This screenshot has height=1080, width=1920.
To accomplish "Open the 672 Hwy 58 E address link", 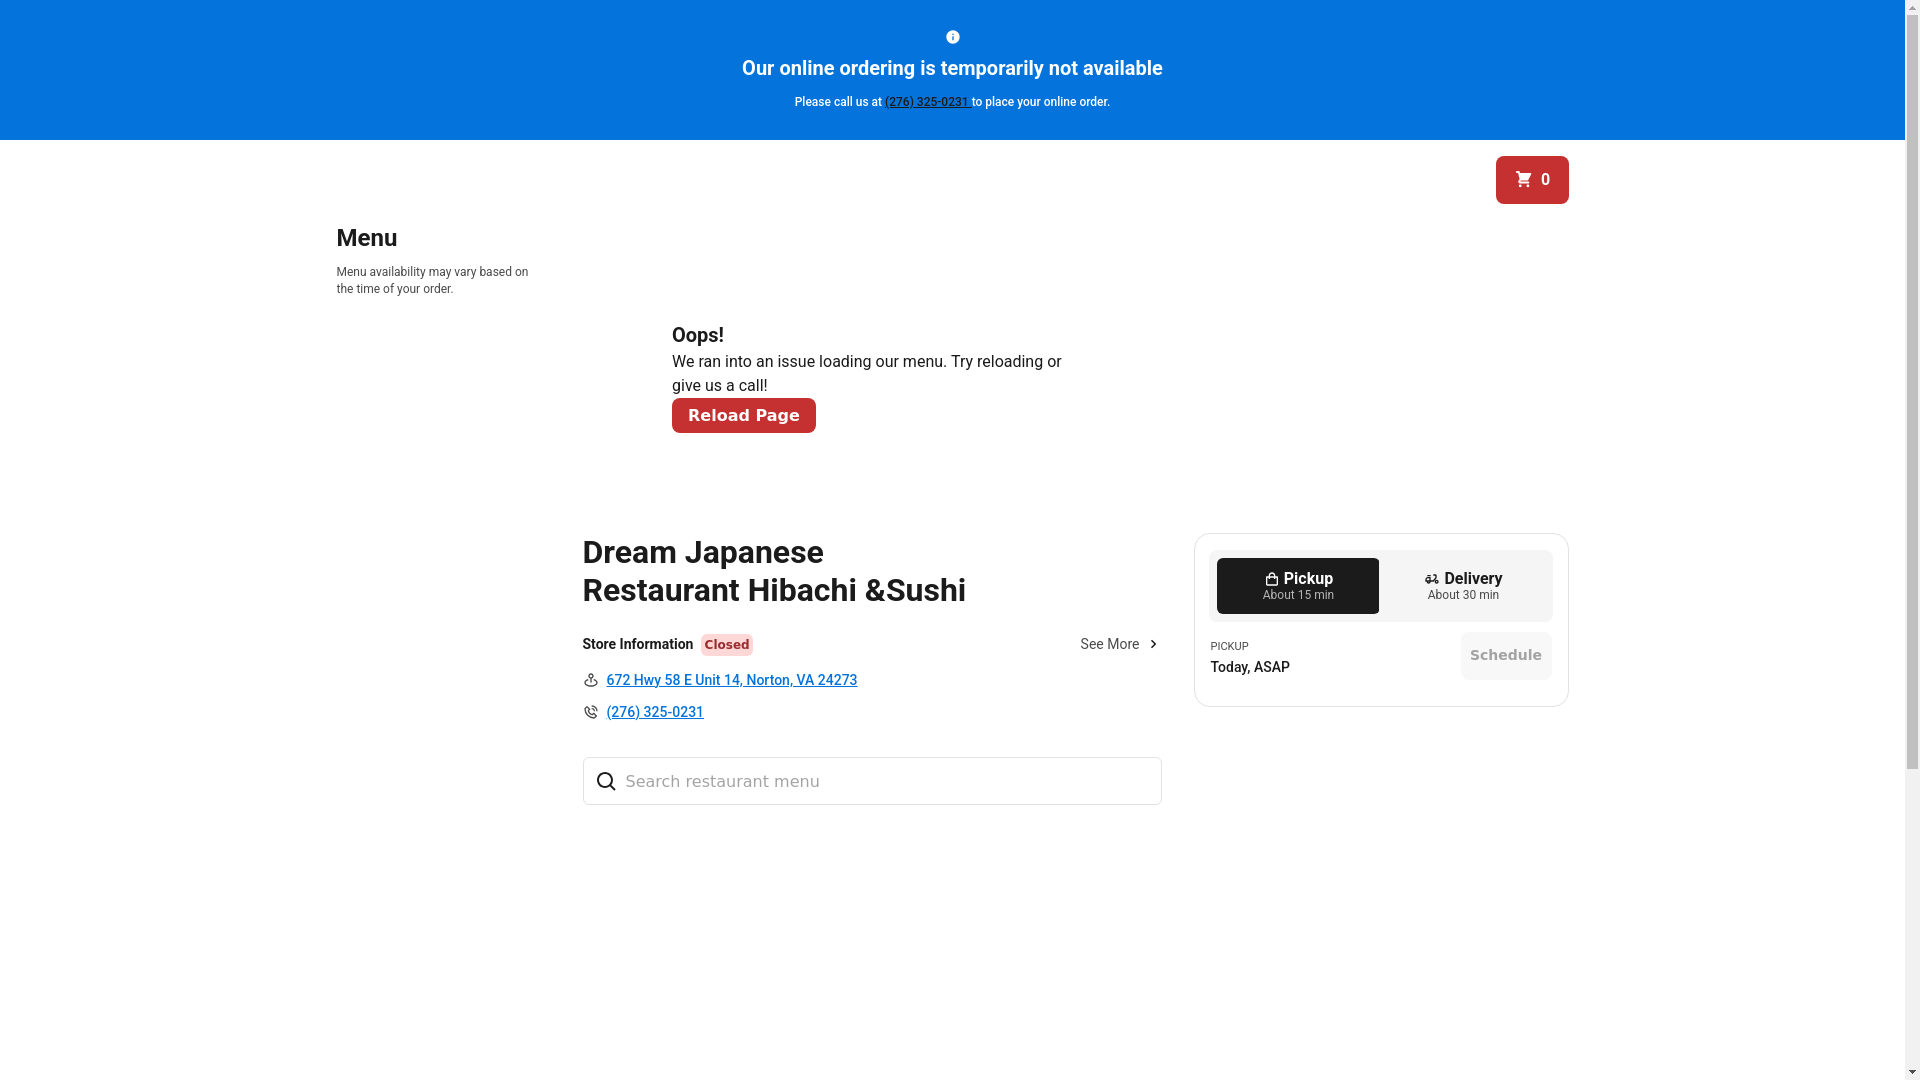I will pyautogui.click(x=731, y=680).
